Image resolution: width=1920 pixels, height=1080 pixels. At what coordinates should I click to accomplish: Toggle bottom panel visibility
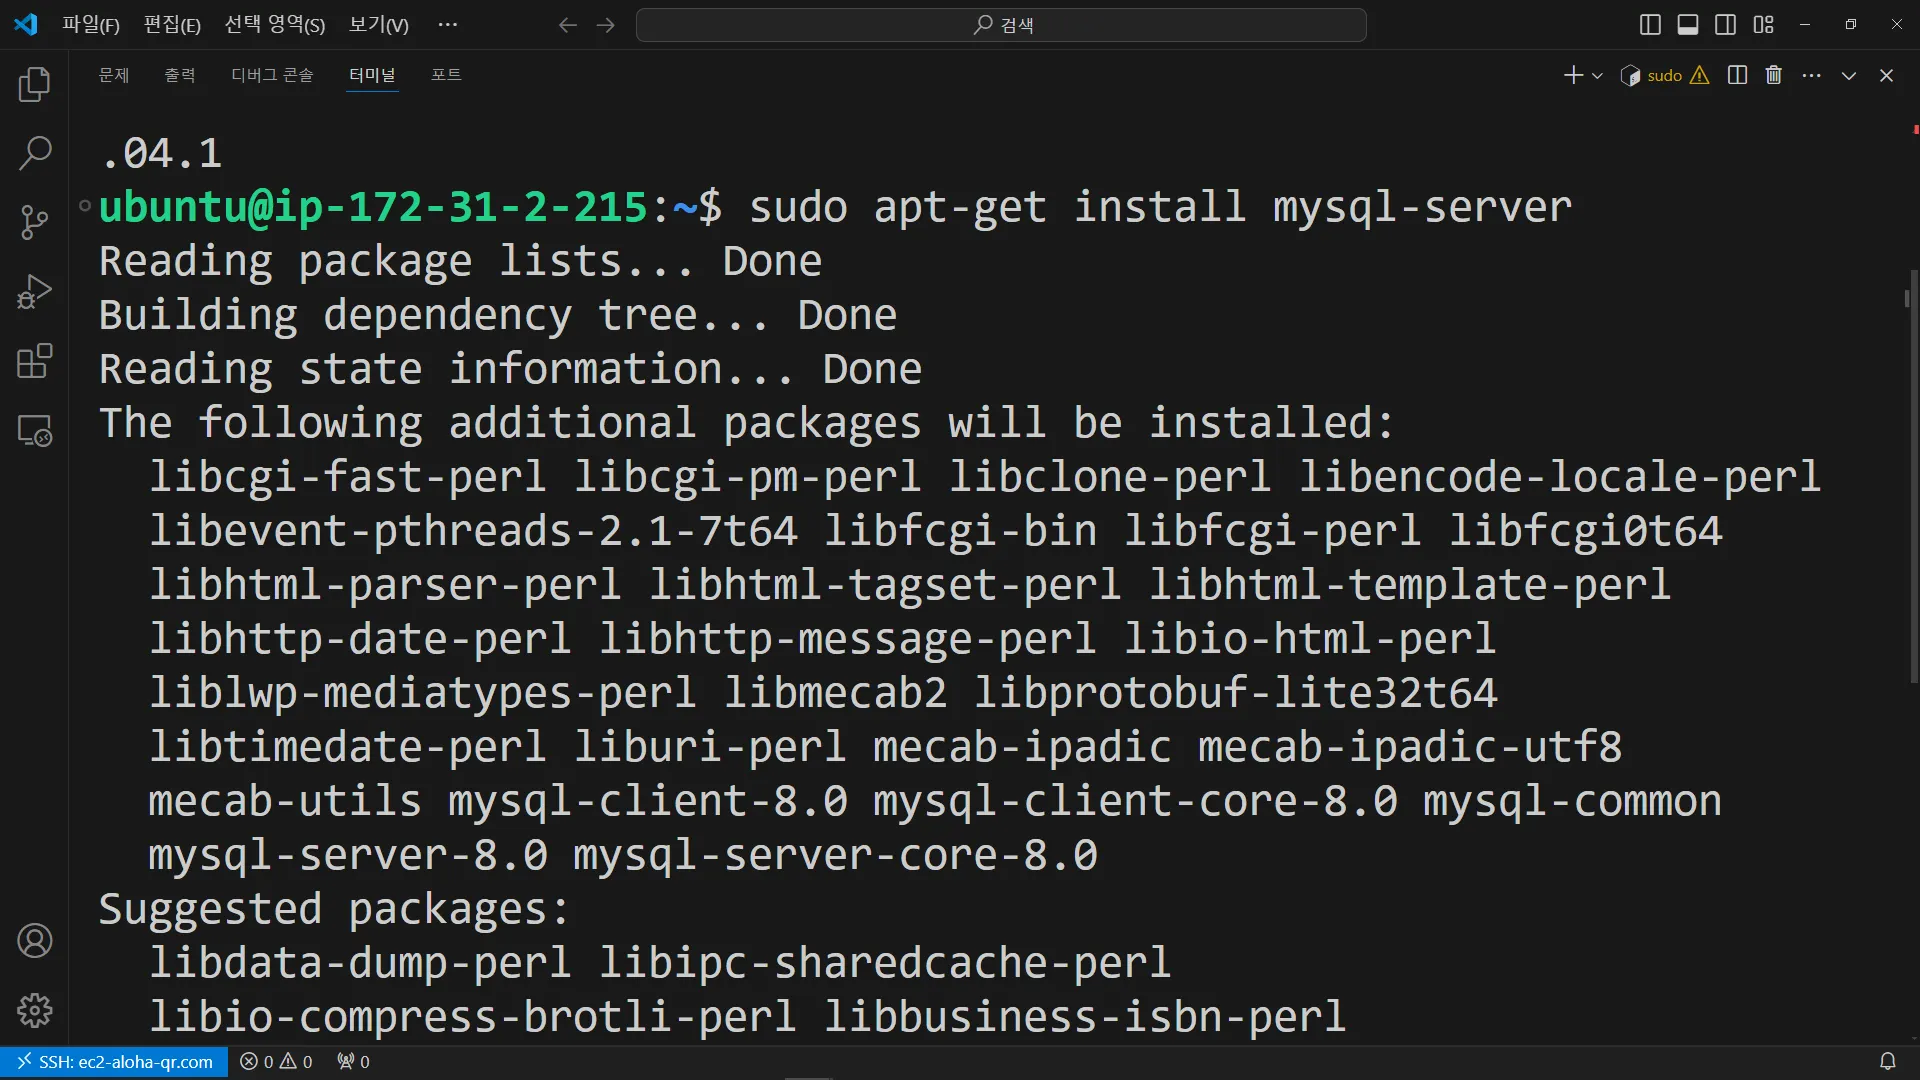click(1688, 25)
